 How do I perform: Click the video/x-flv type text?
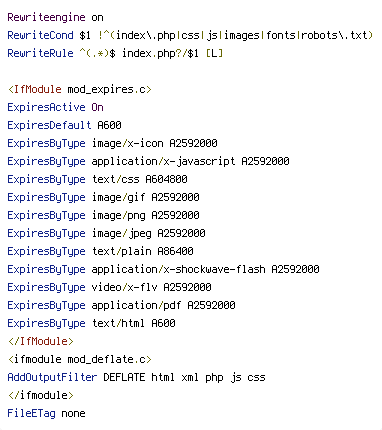125,287
